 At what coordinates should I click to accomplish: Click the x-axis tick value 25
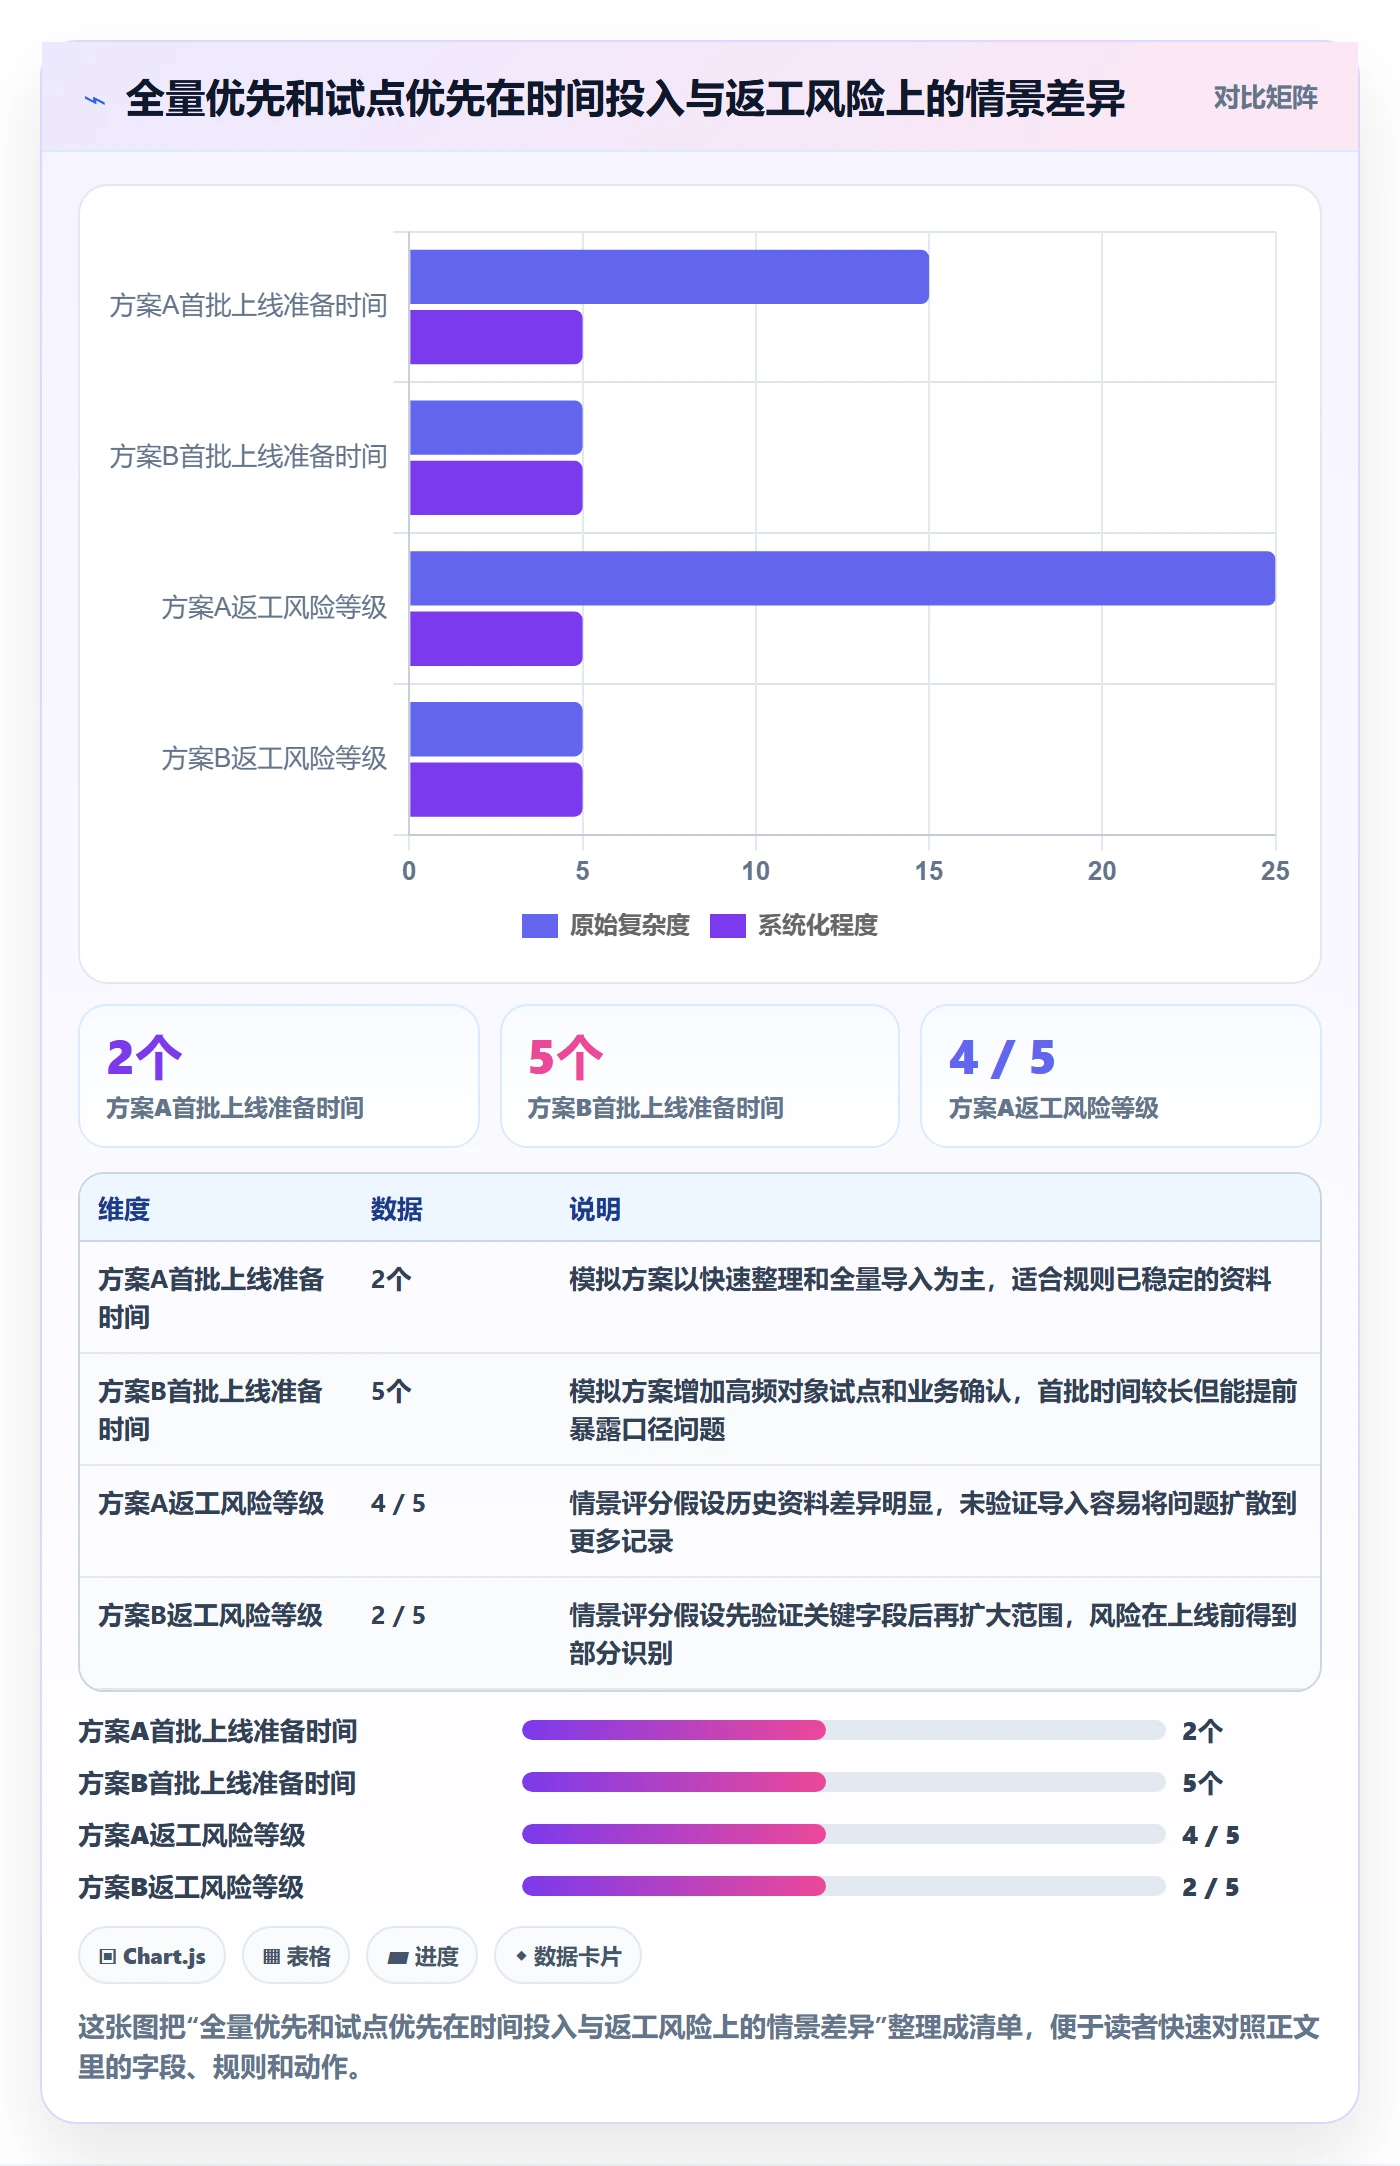(1275, 871)
